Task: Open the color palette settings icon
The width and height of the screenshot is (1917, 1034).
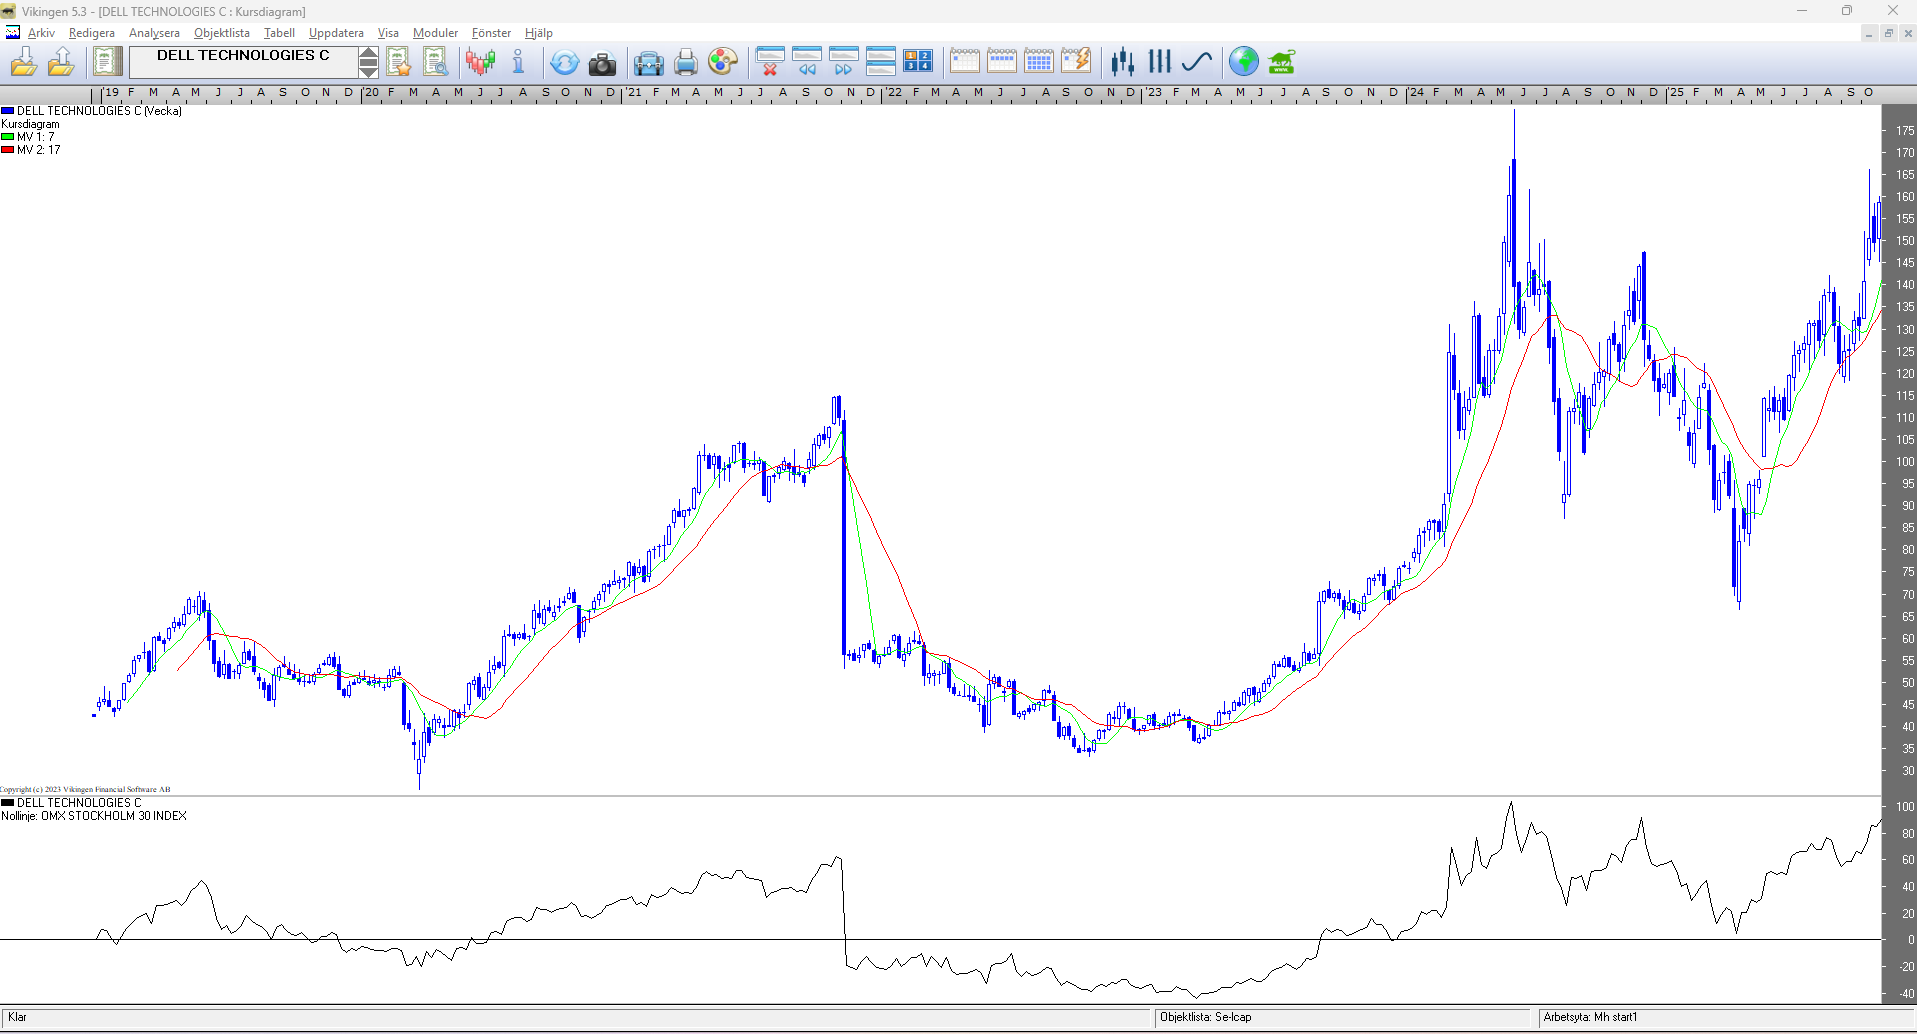Action: (722, 63)
